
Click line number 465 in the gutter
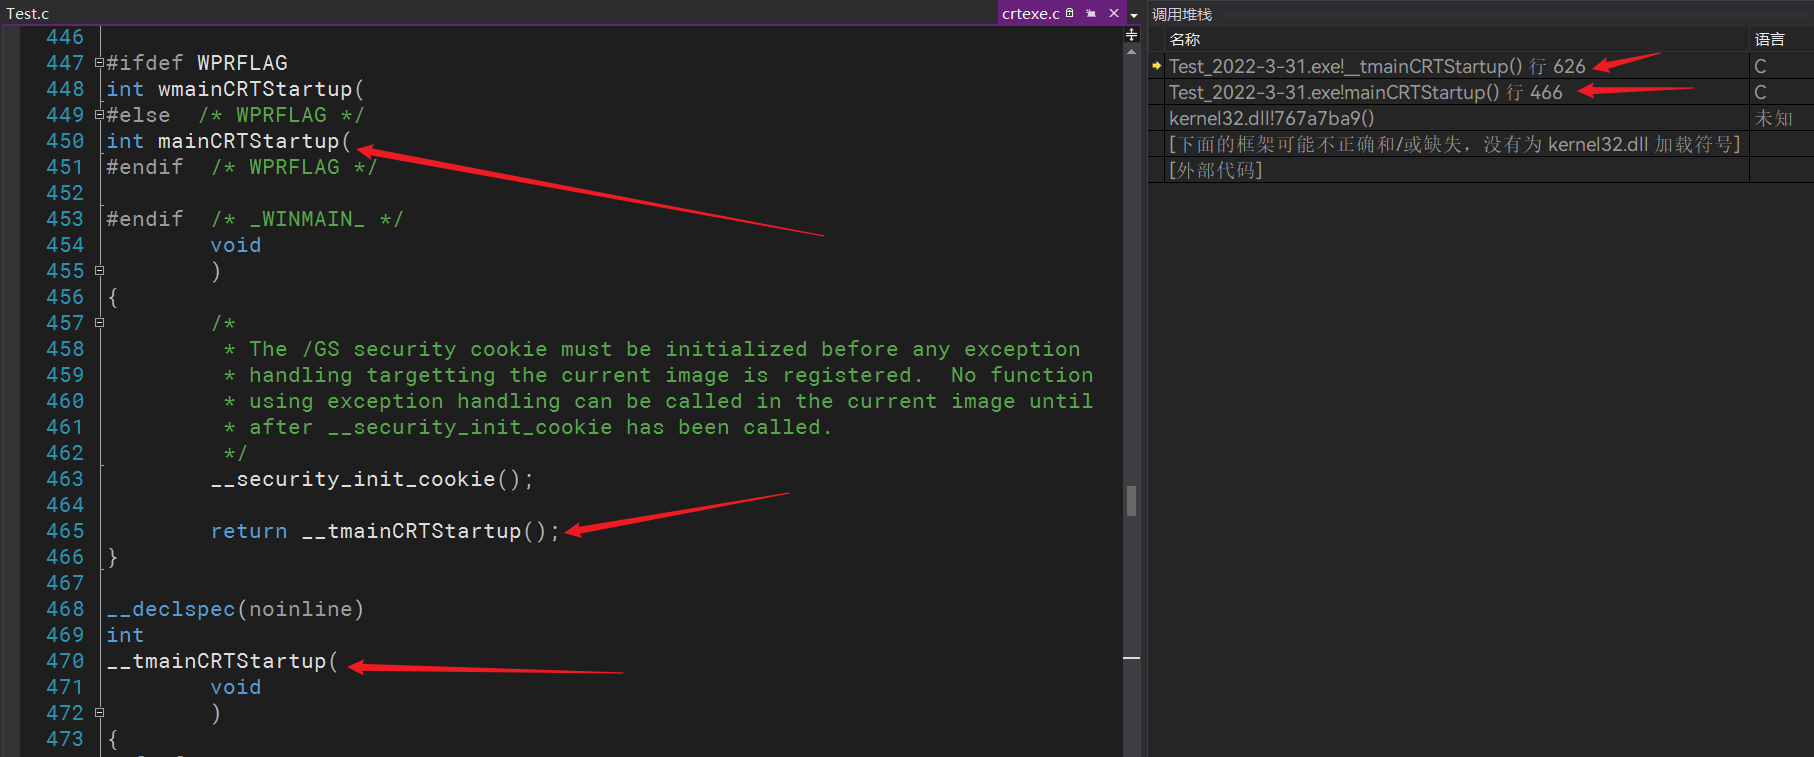[x=65, y=531]
